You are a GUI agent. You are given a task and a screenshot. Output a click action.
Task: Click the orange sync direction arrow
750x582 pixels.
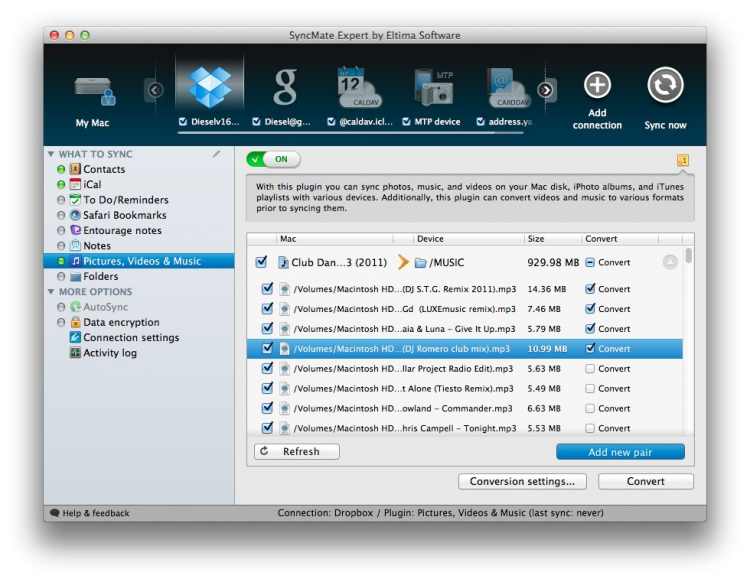coord(403,262)
